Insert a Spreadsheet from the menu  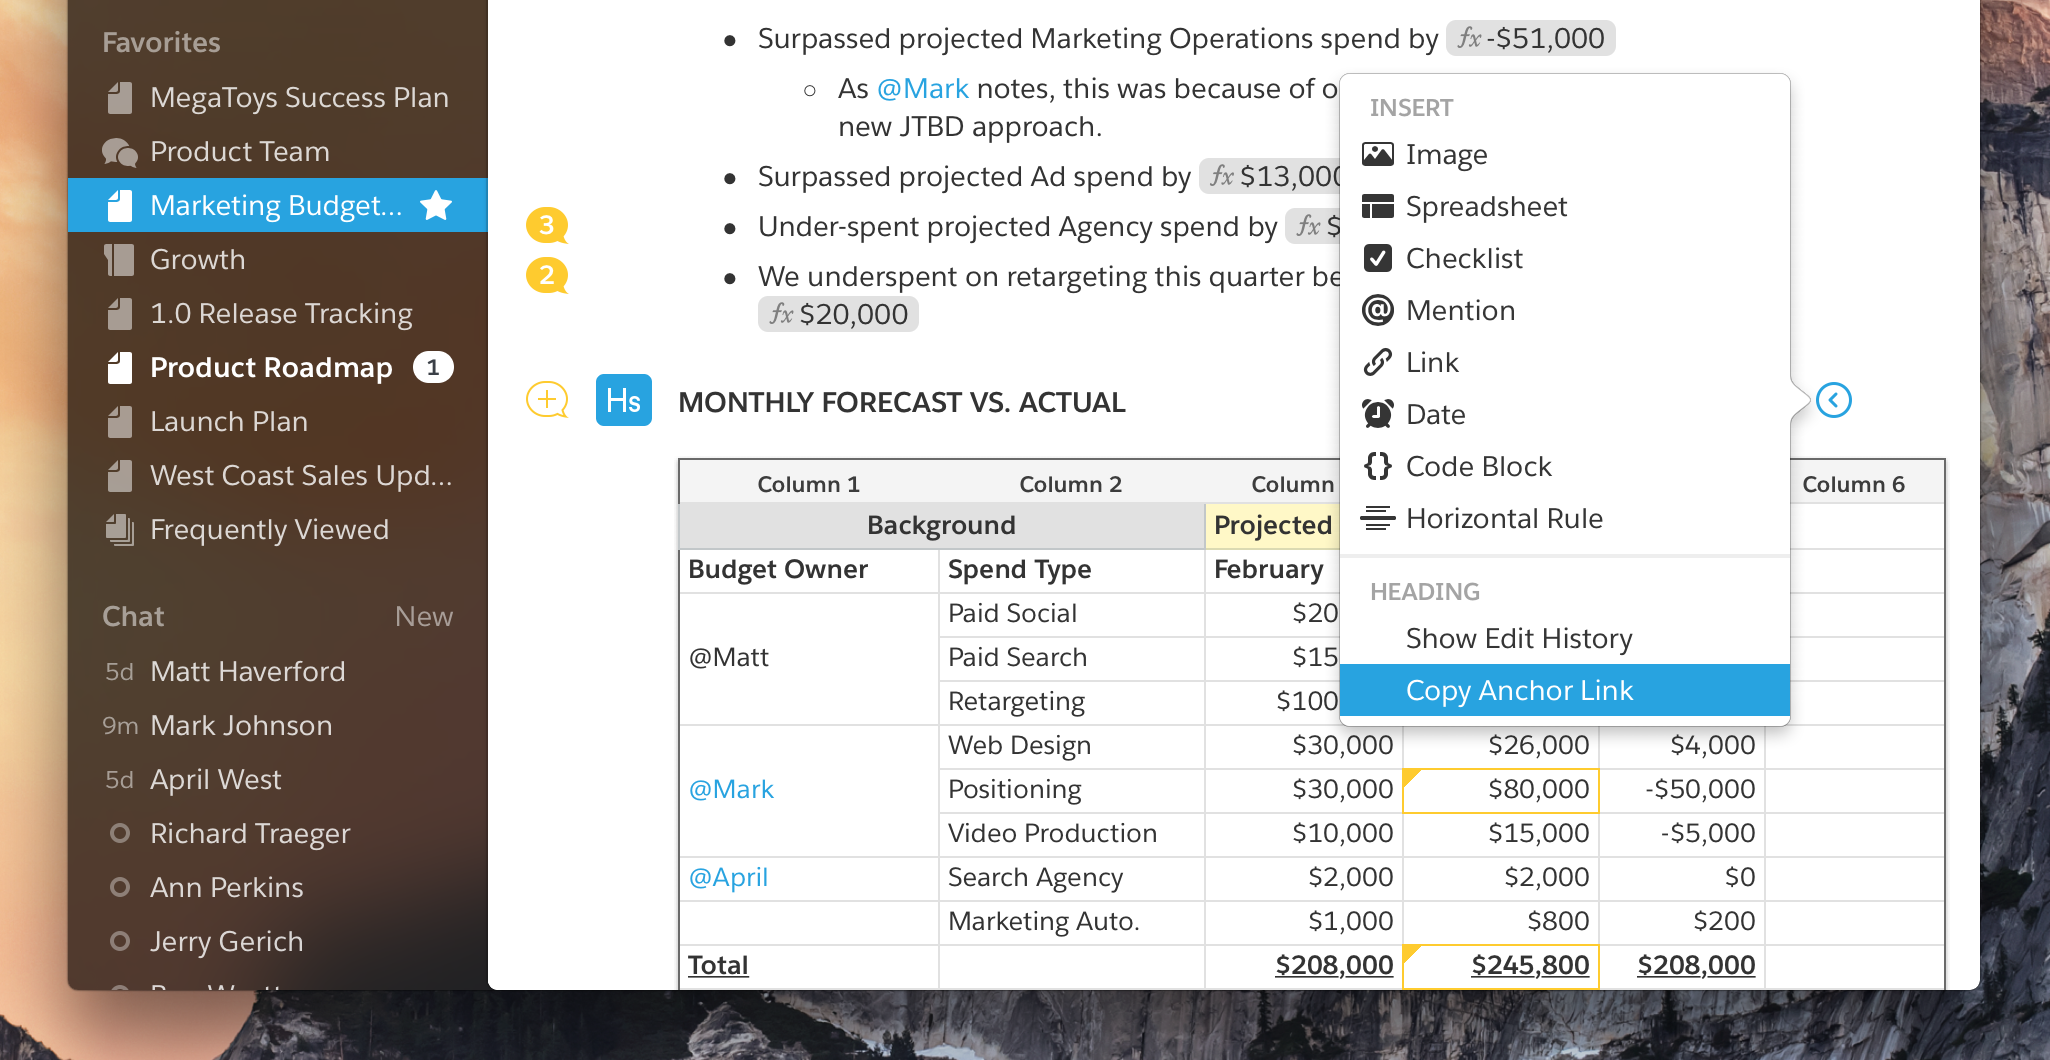pyautogui.click(x=1485, y=207)
